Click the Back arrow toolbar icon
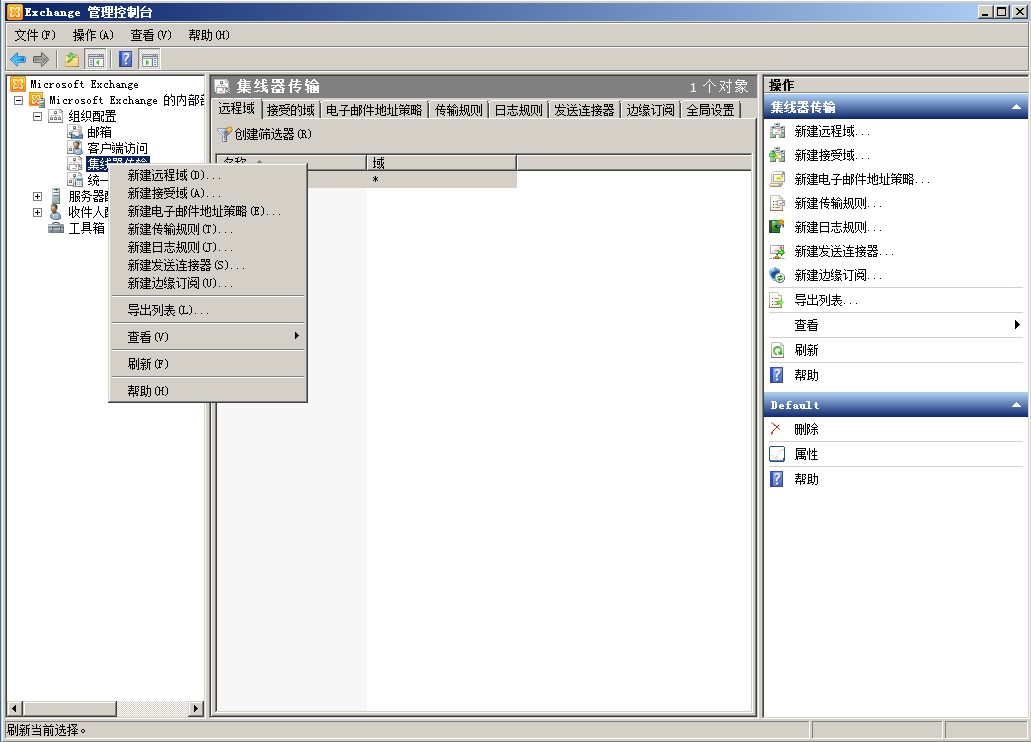1031x742 pixels. click(18, 60)
